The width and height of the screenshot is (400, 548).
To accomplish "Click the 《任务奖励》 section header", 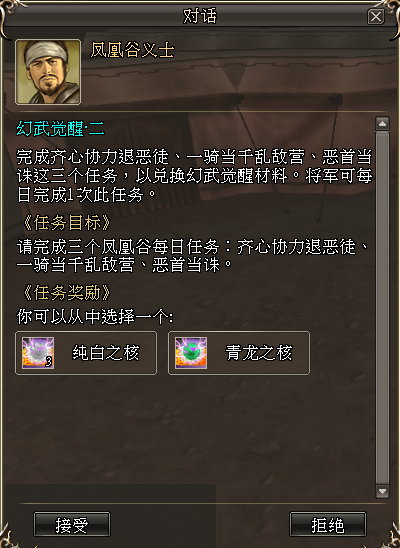I will point(66,293).
